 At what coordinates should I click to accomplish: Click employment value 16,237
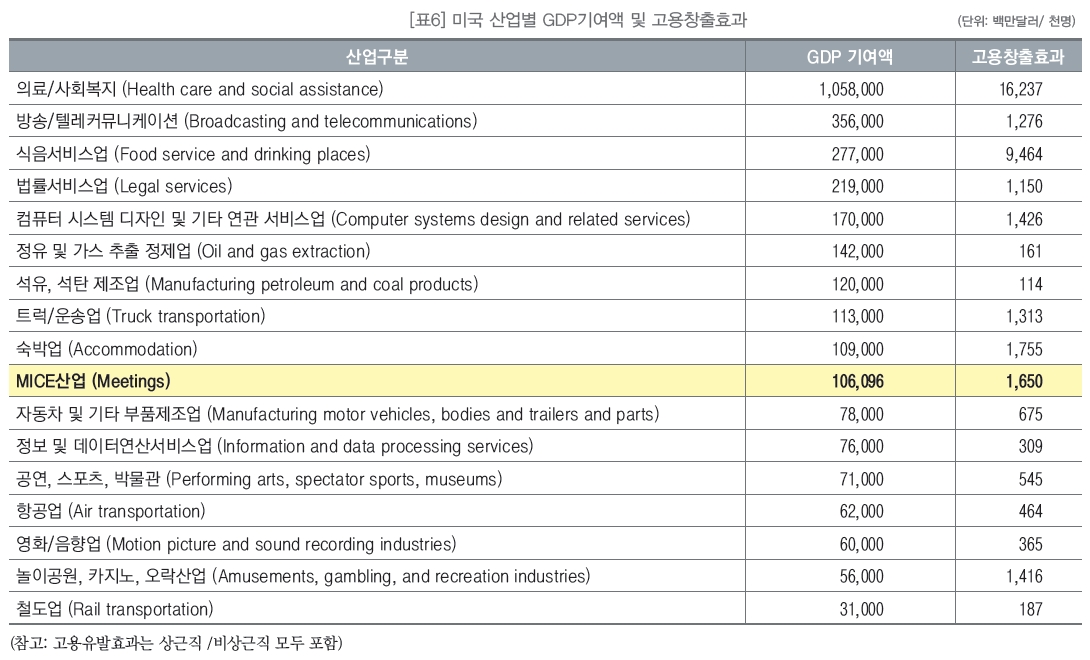1021,89
